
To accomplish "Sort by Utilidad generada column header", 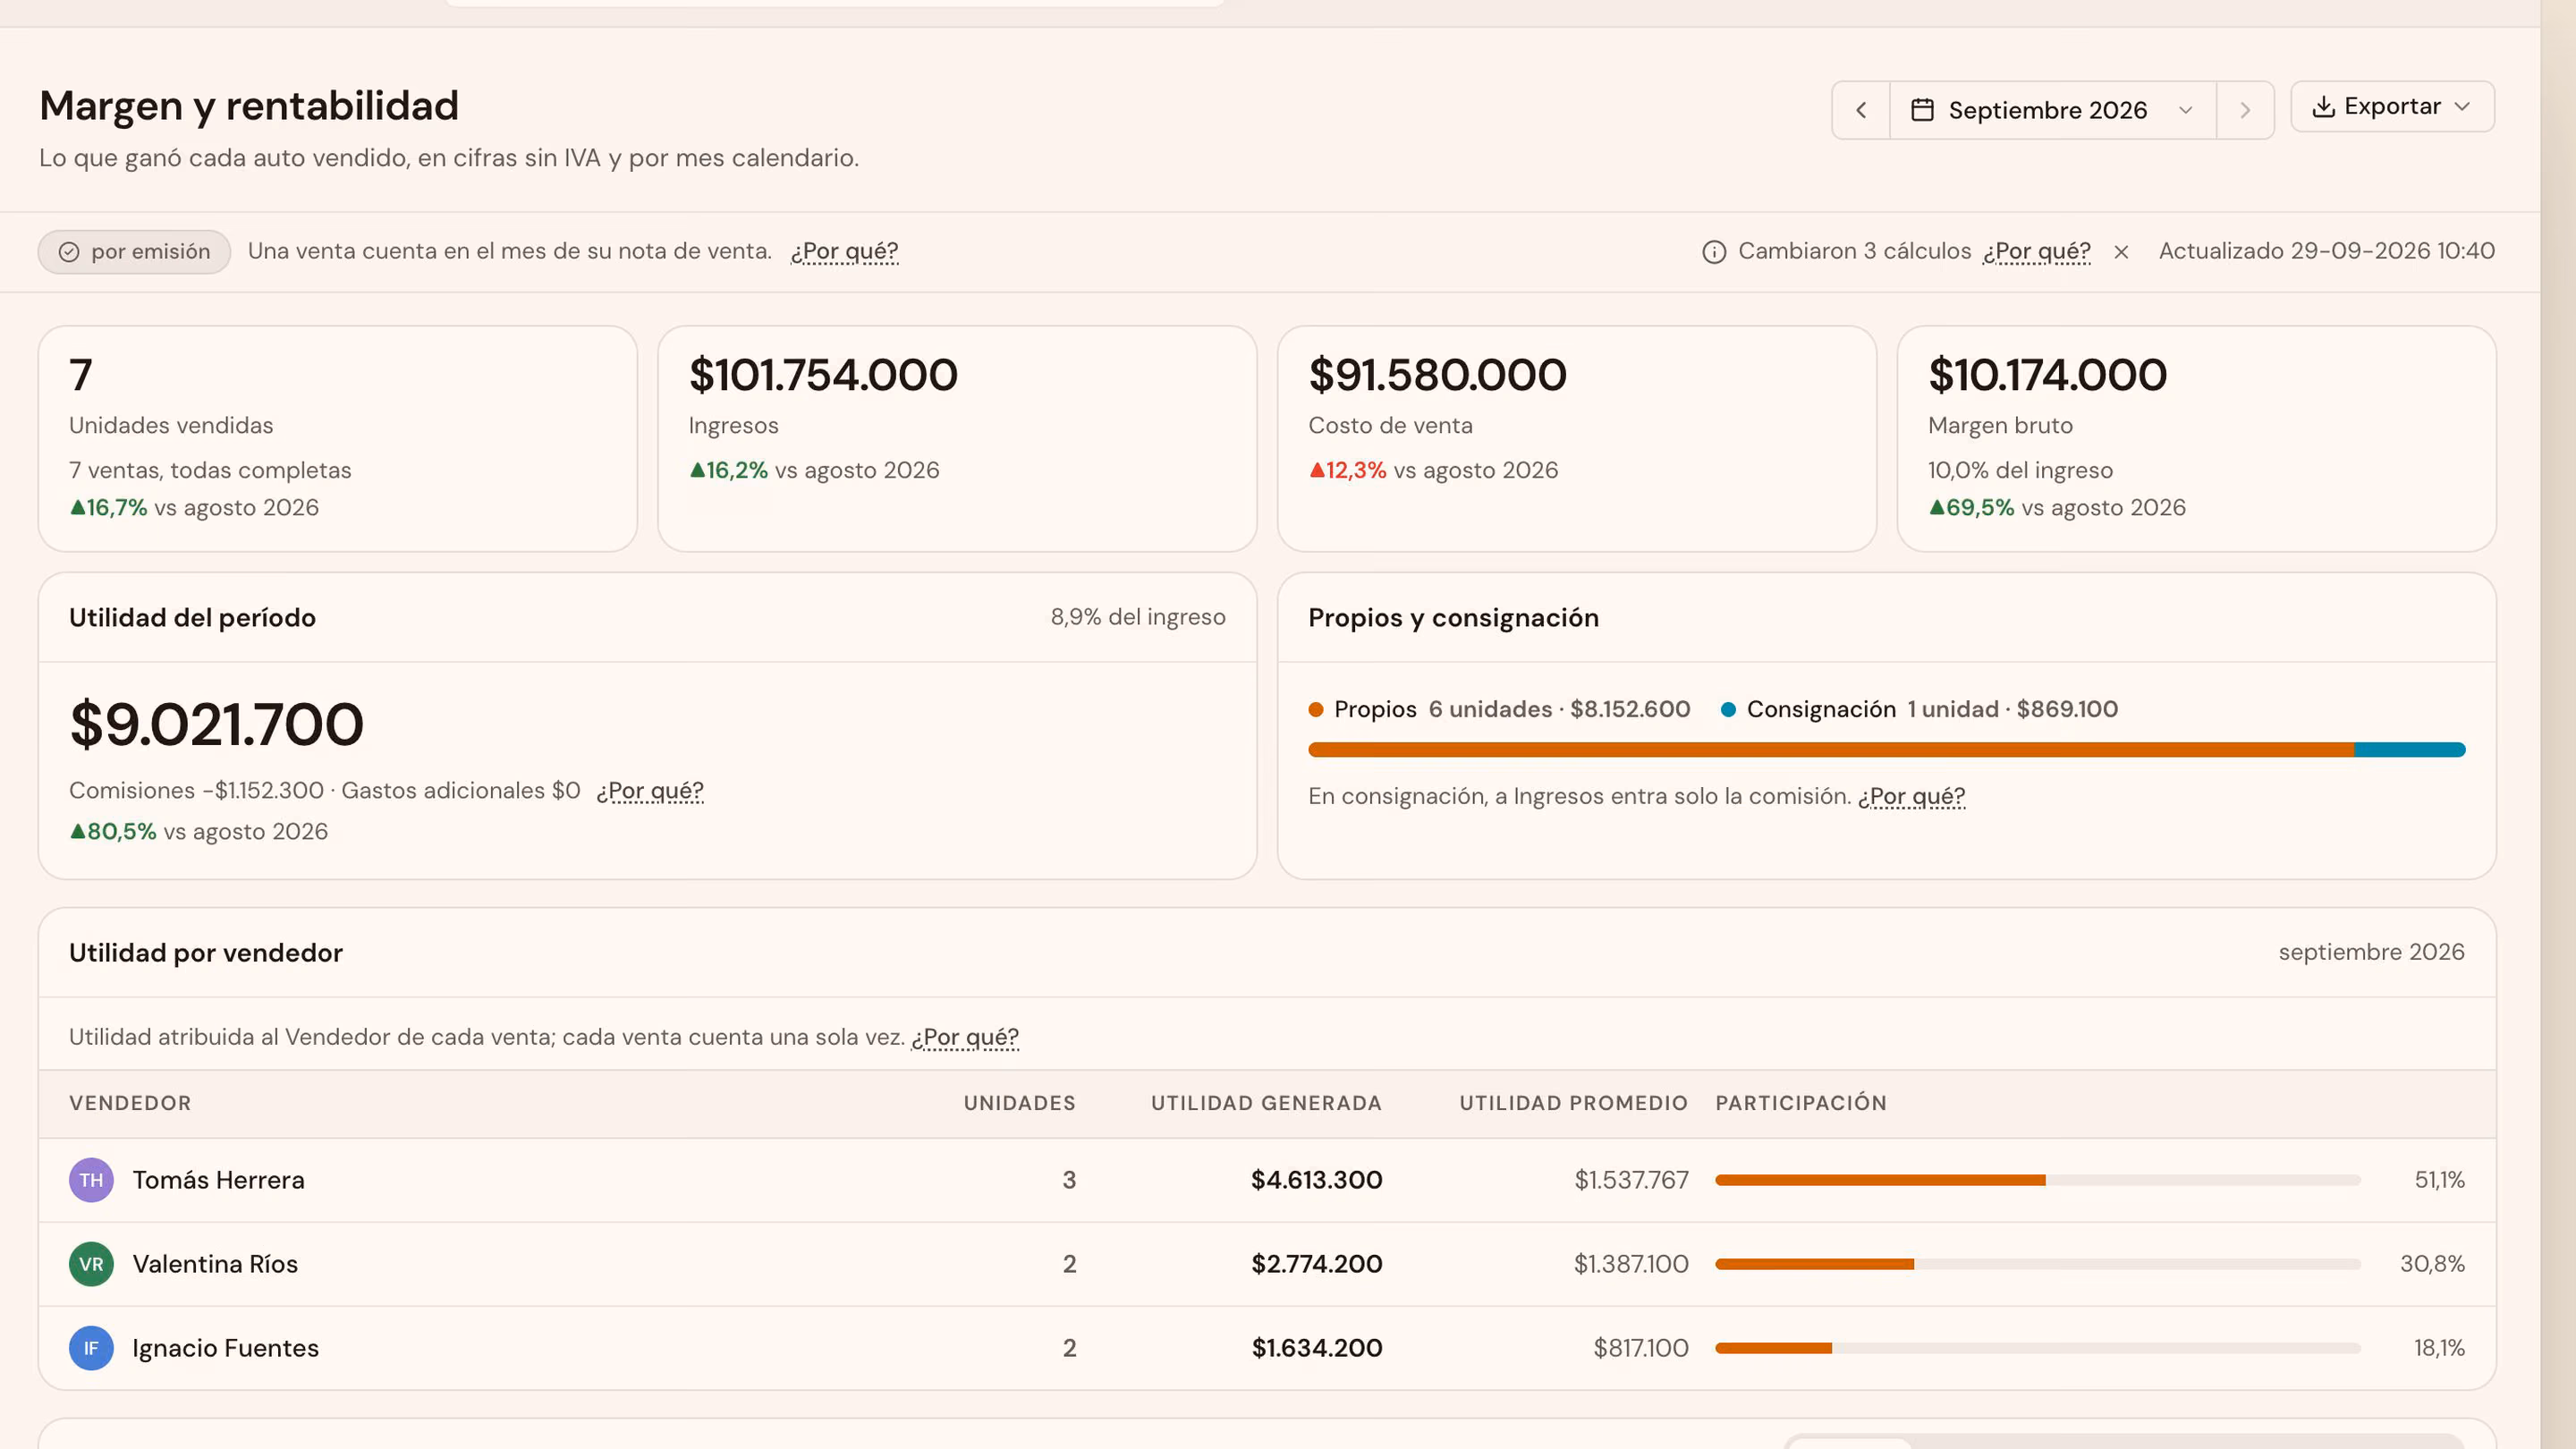I will pyautogui.click(x=1266, y=1103).
